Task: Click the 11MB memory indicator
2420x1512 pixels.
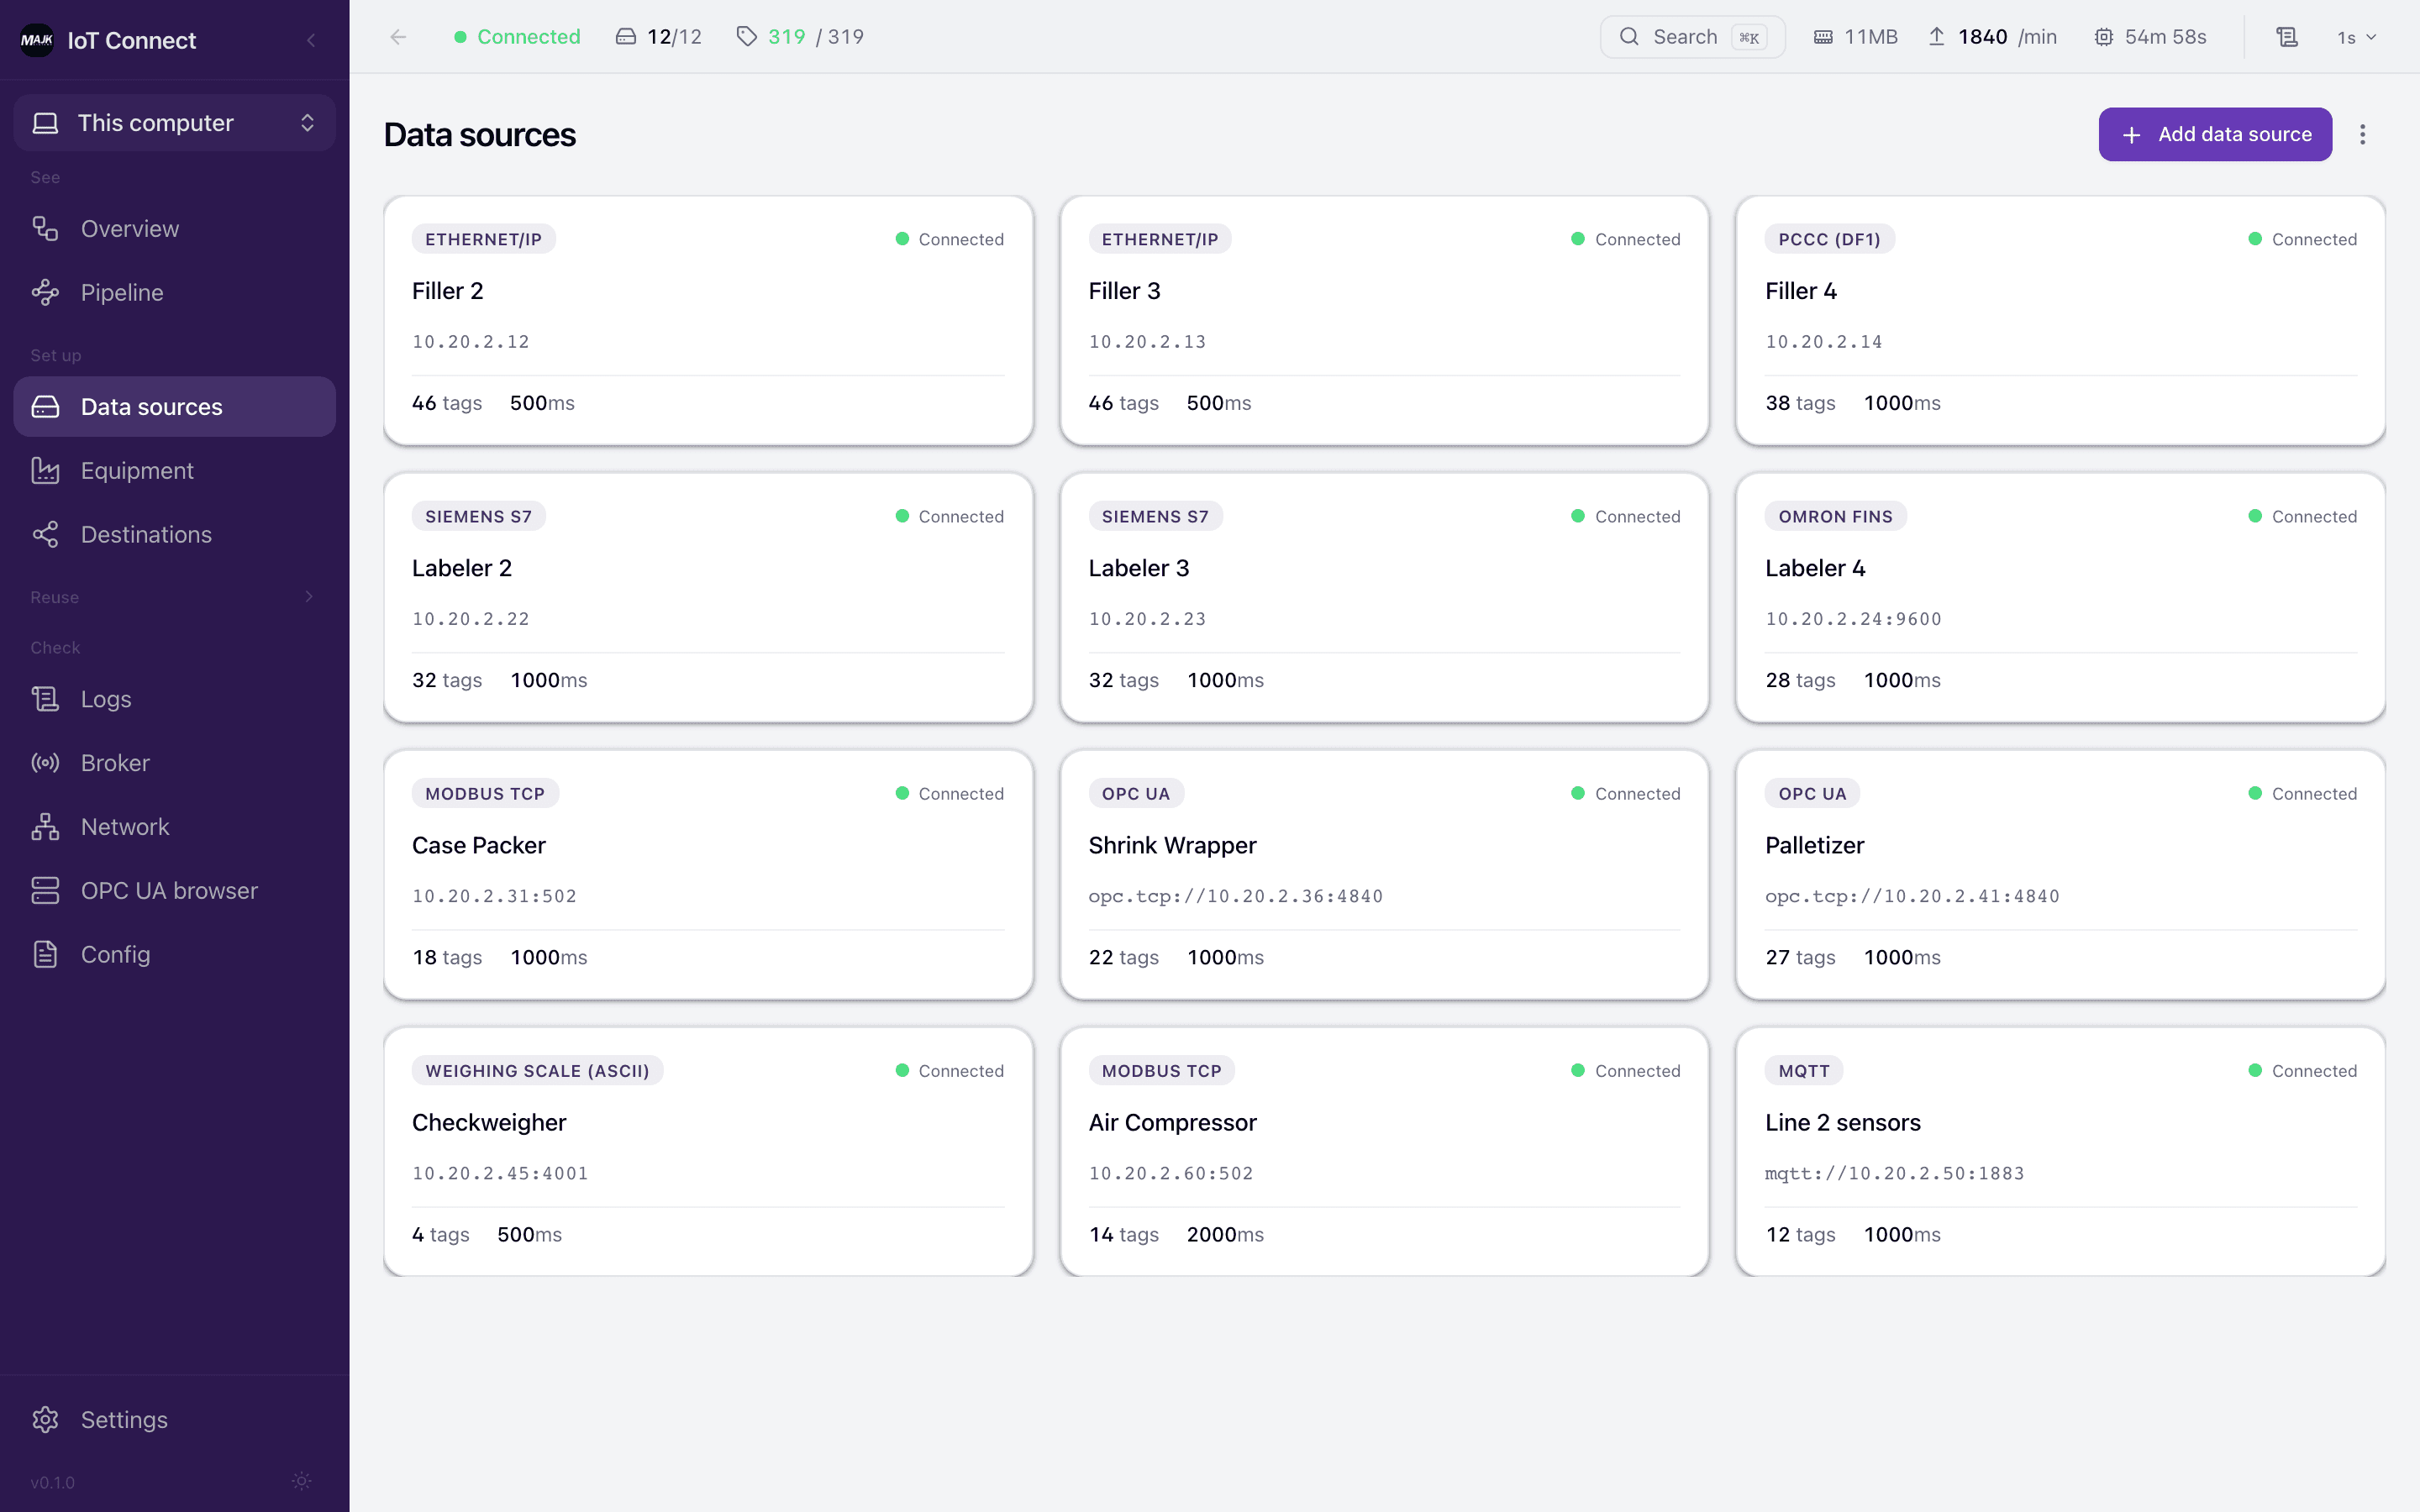Action: tap(1856, 37)
